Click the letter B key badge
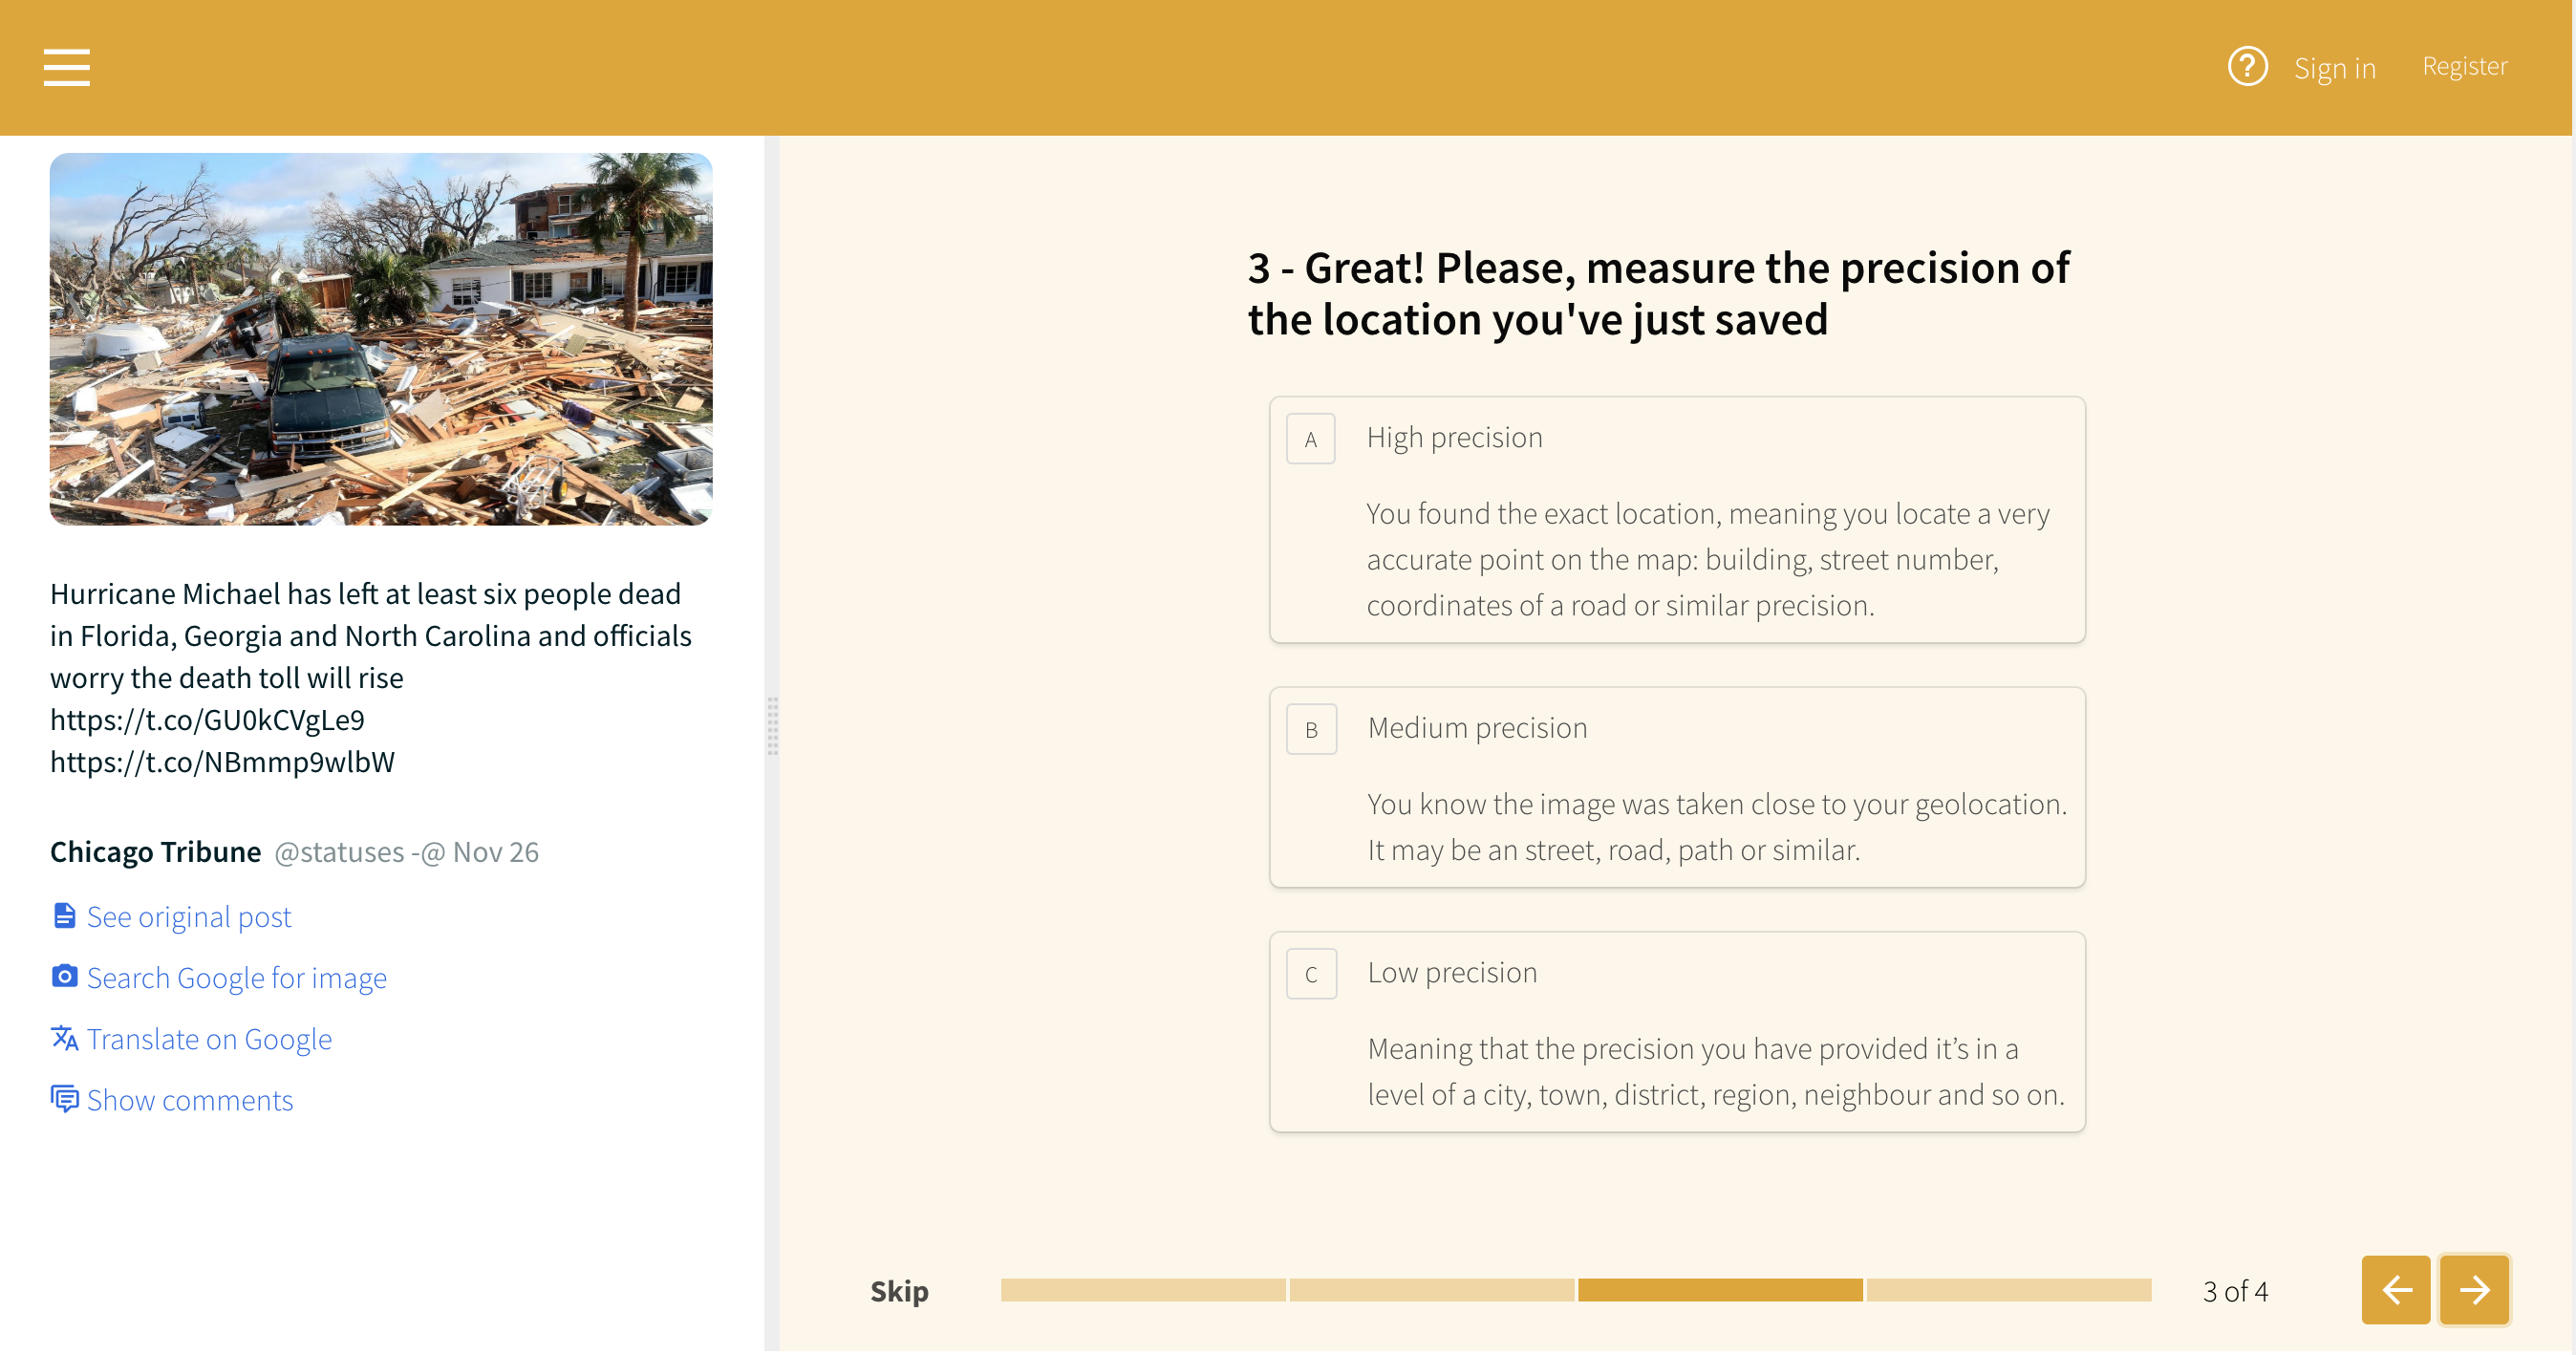Viewport: 2576px width, 1355px height. pos(1310,730)
